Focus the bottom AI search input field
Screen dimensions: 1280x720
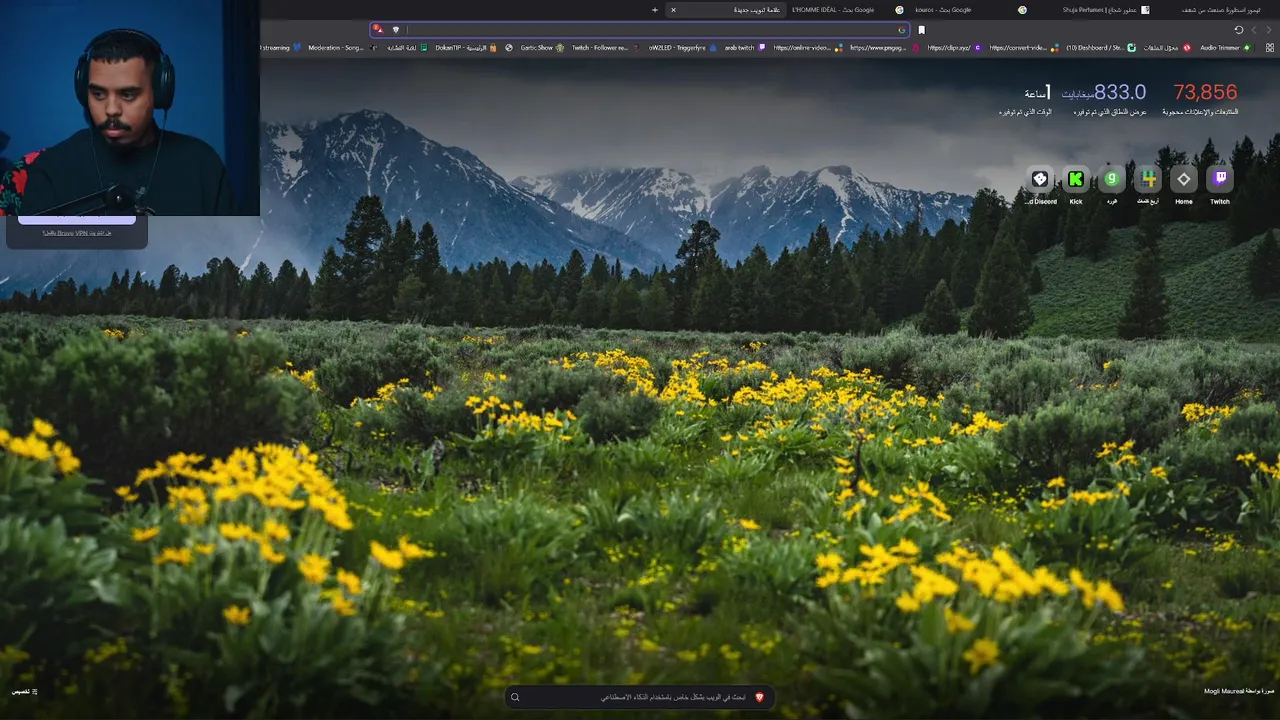click(x=640, y=697)
